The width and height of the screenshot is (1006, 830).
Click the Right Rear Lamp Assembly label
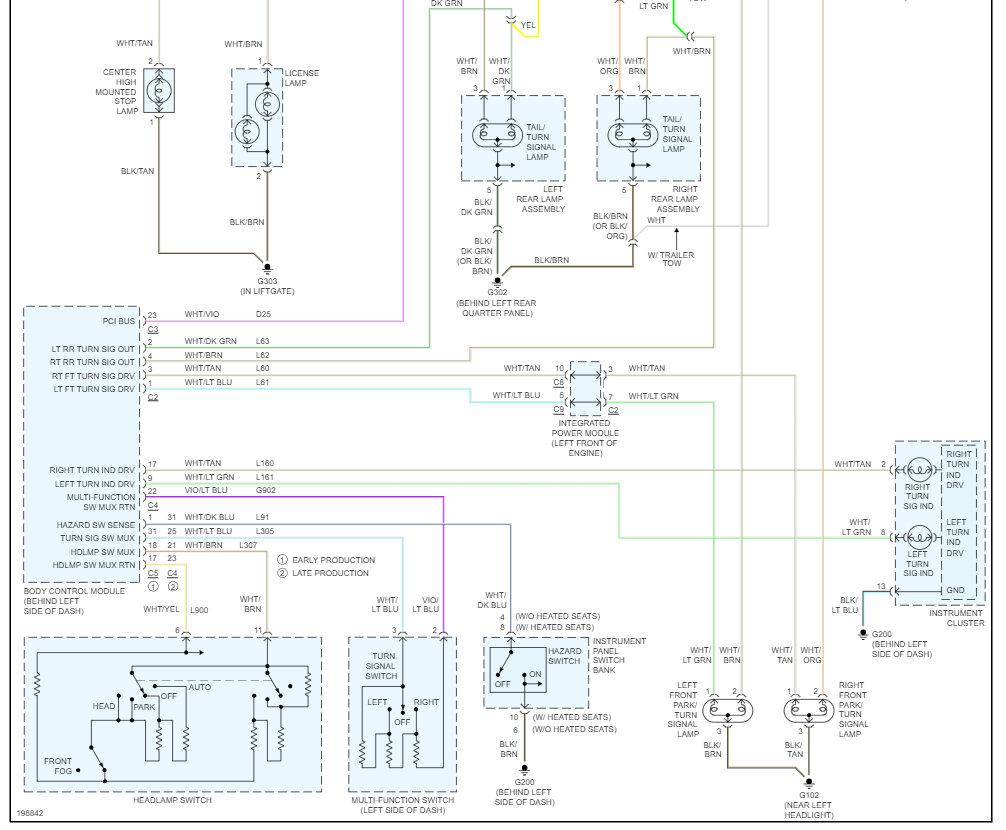pos(675,199)
